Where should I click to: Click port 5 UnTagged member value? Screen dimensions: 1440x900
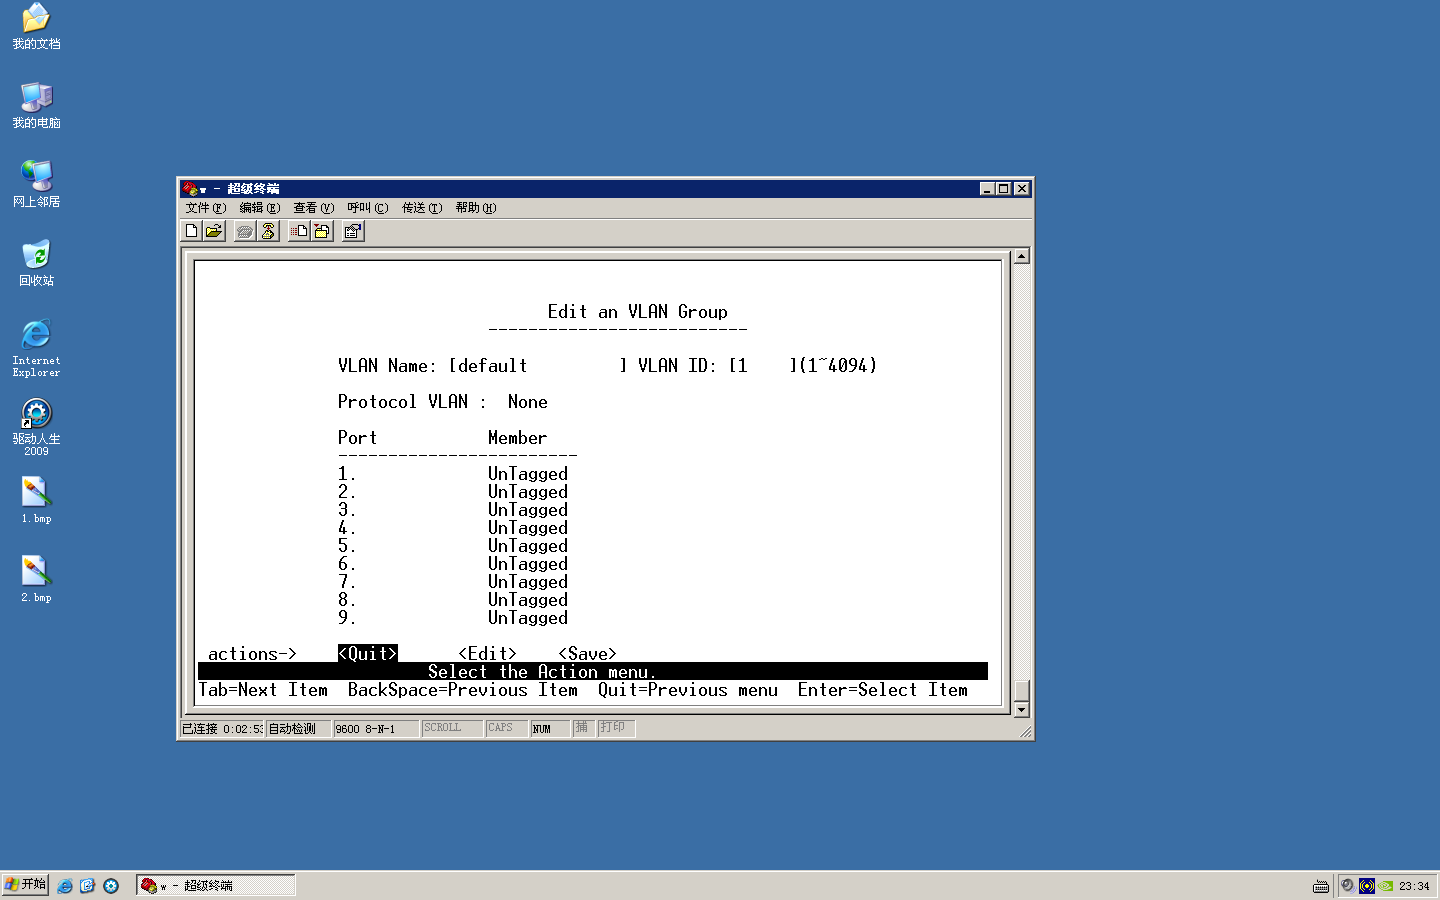[528, 546]
